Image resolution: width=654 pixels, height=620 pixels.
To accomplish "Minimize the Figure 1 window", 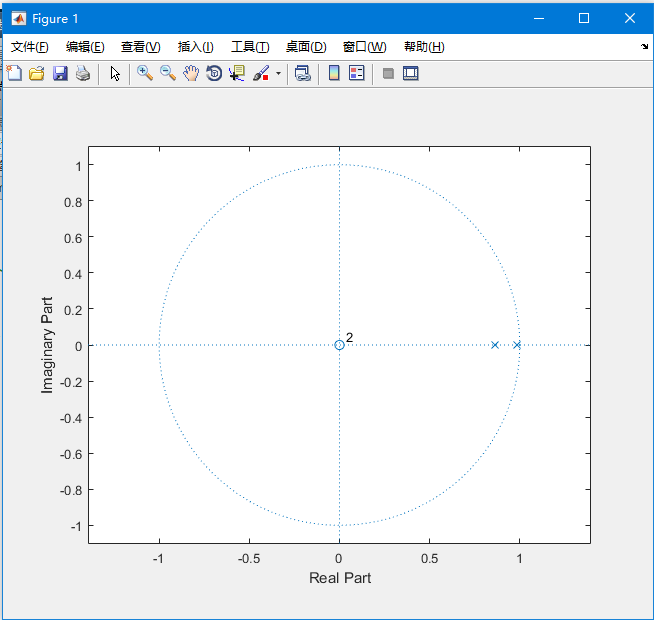I will (x=539, y=18).
